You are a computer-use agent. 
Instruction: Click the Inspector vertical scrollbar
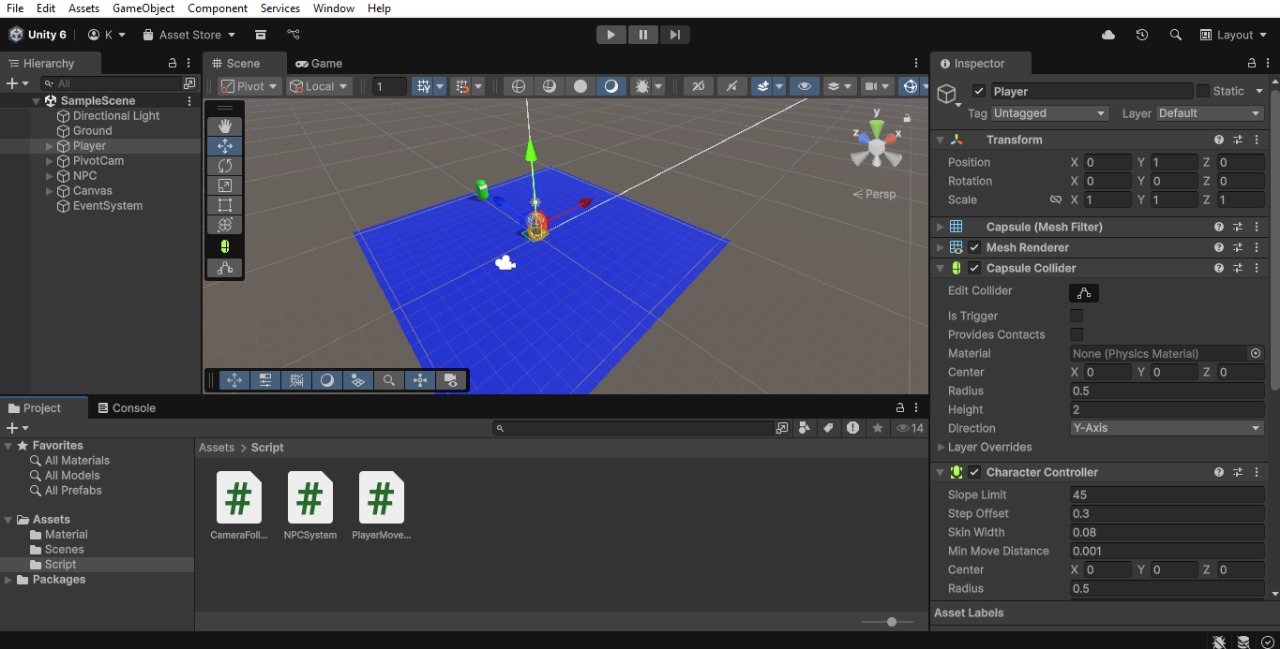1274,240
